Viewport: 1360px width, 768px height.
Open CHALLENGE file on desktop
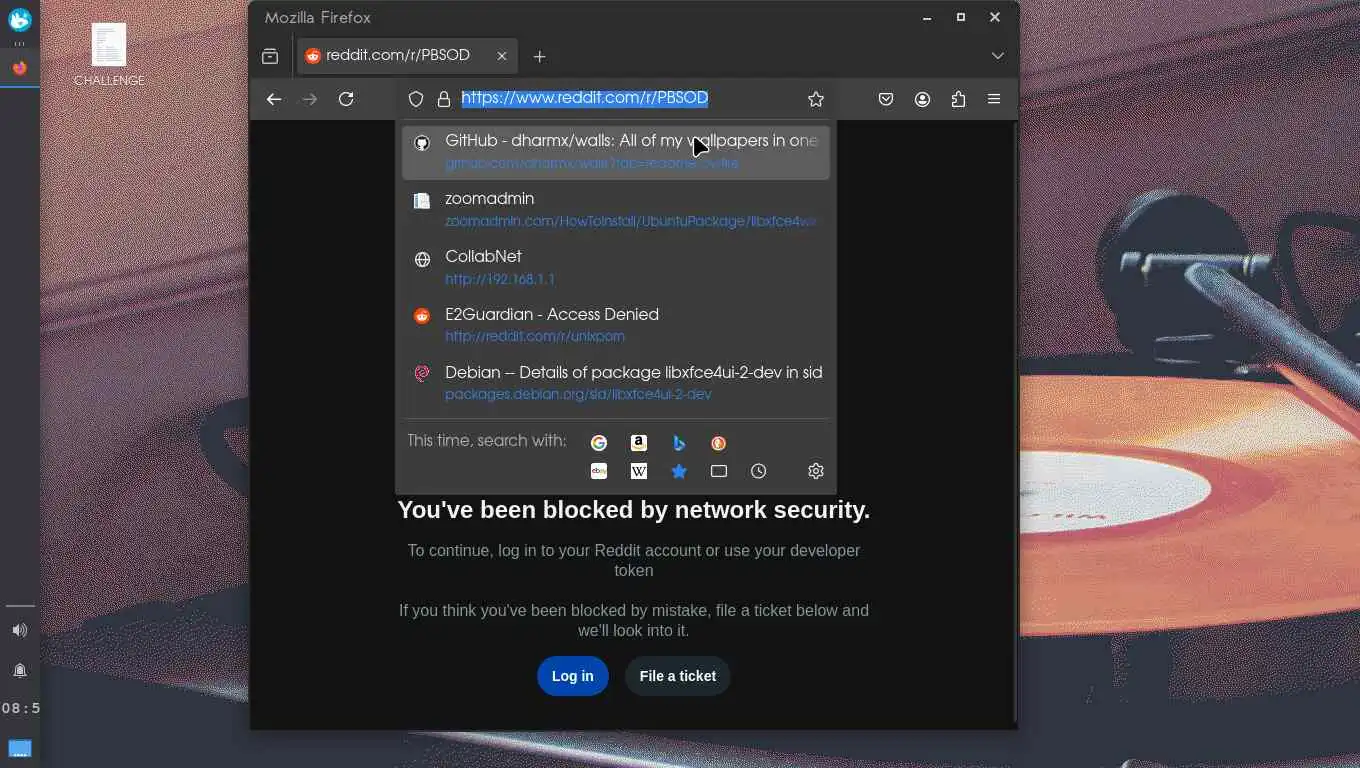point(109,55)
